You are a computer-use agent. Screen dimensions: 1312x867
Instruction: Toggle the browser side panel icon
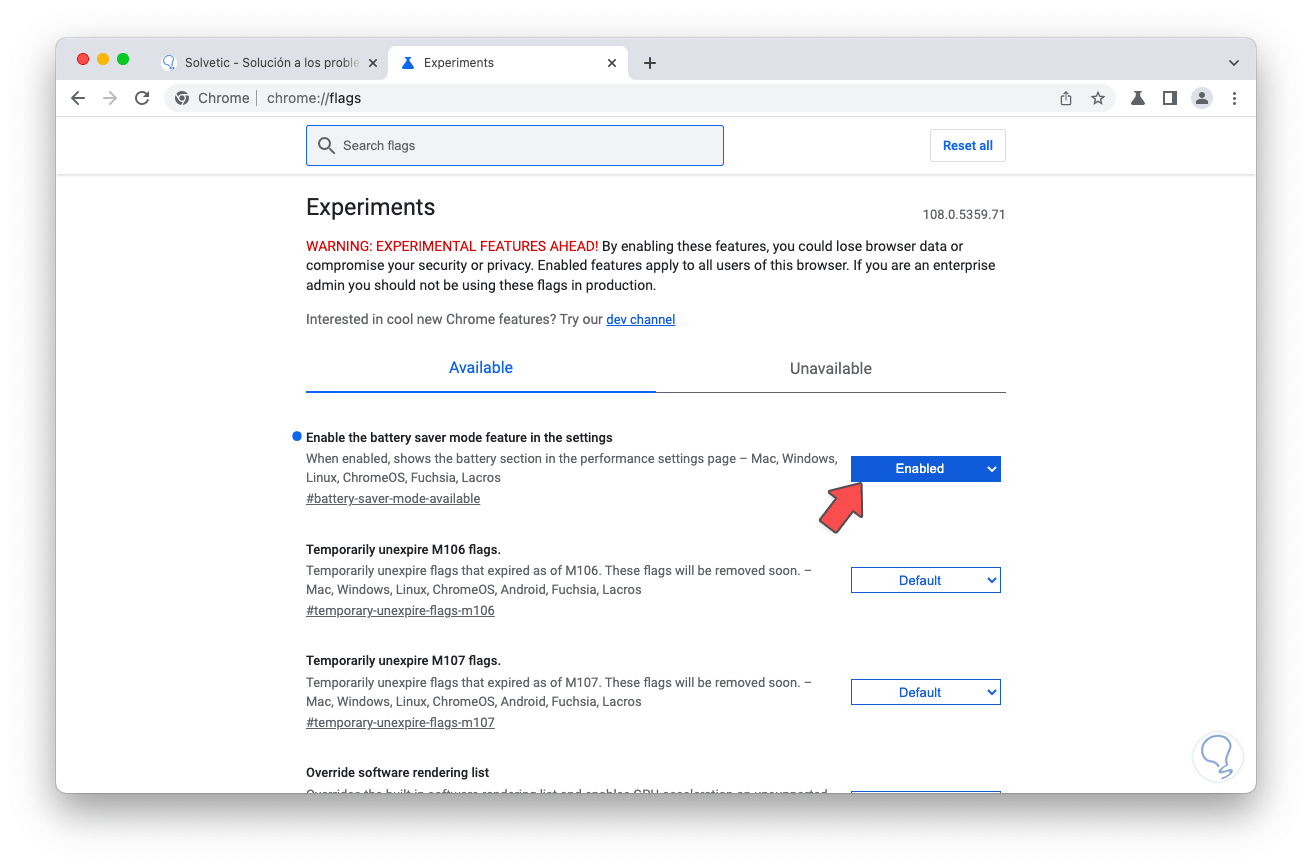coord(1170,98)
